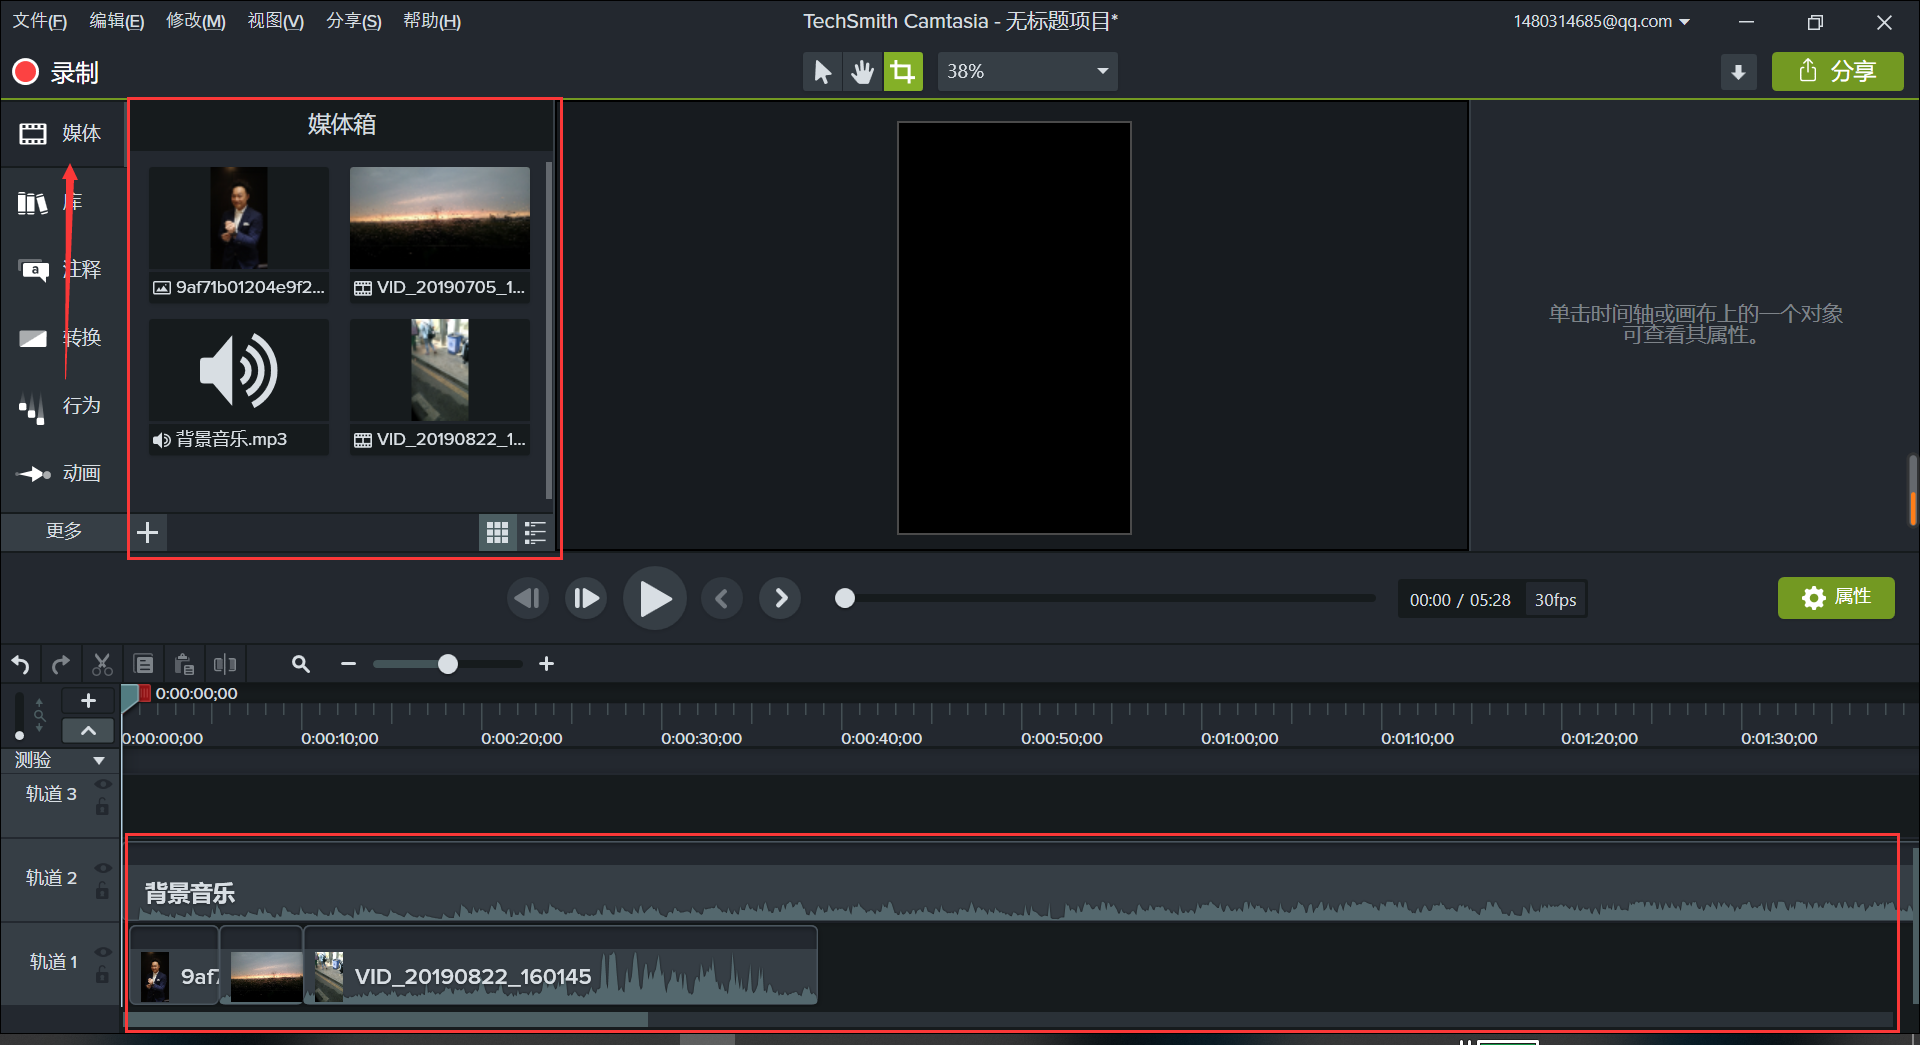The width and height of the screenshot is (1920, 1045).
Task: Click the Redo arrow icon
Action: pos(61,664)
